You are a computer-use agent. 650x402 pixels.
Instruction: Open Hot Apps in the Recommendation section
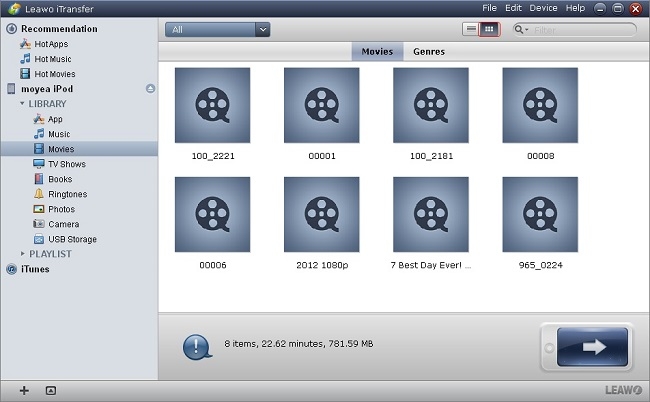50,44
